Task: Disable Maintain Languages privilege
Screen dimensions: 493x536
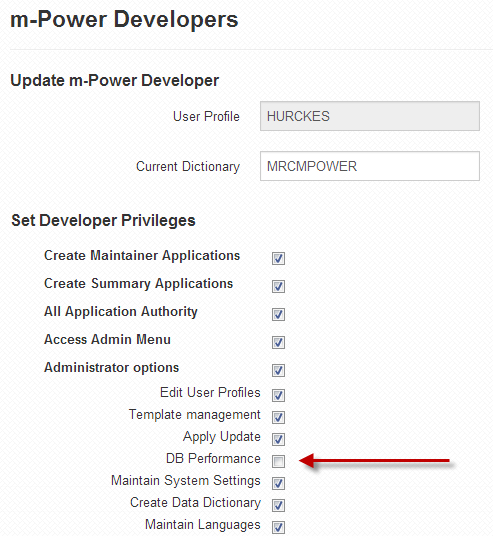Action: [x=278, y=527]
